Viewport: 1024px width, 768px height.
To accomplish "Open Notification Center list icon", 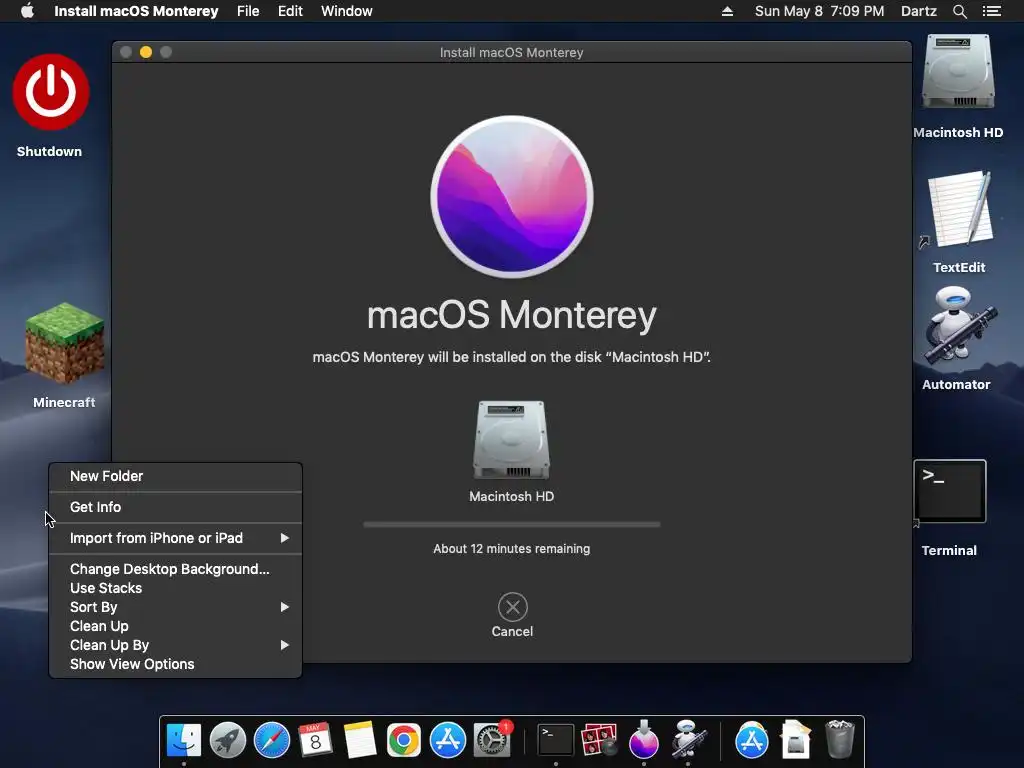I will pyautogui.click(x=991, y=11).
